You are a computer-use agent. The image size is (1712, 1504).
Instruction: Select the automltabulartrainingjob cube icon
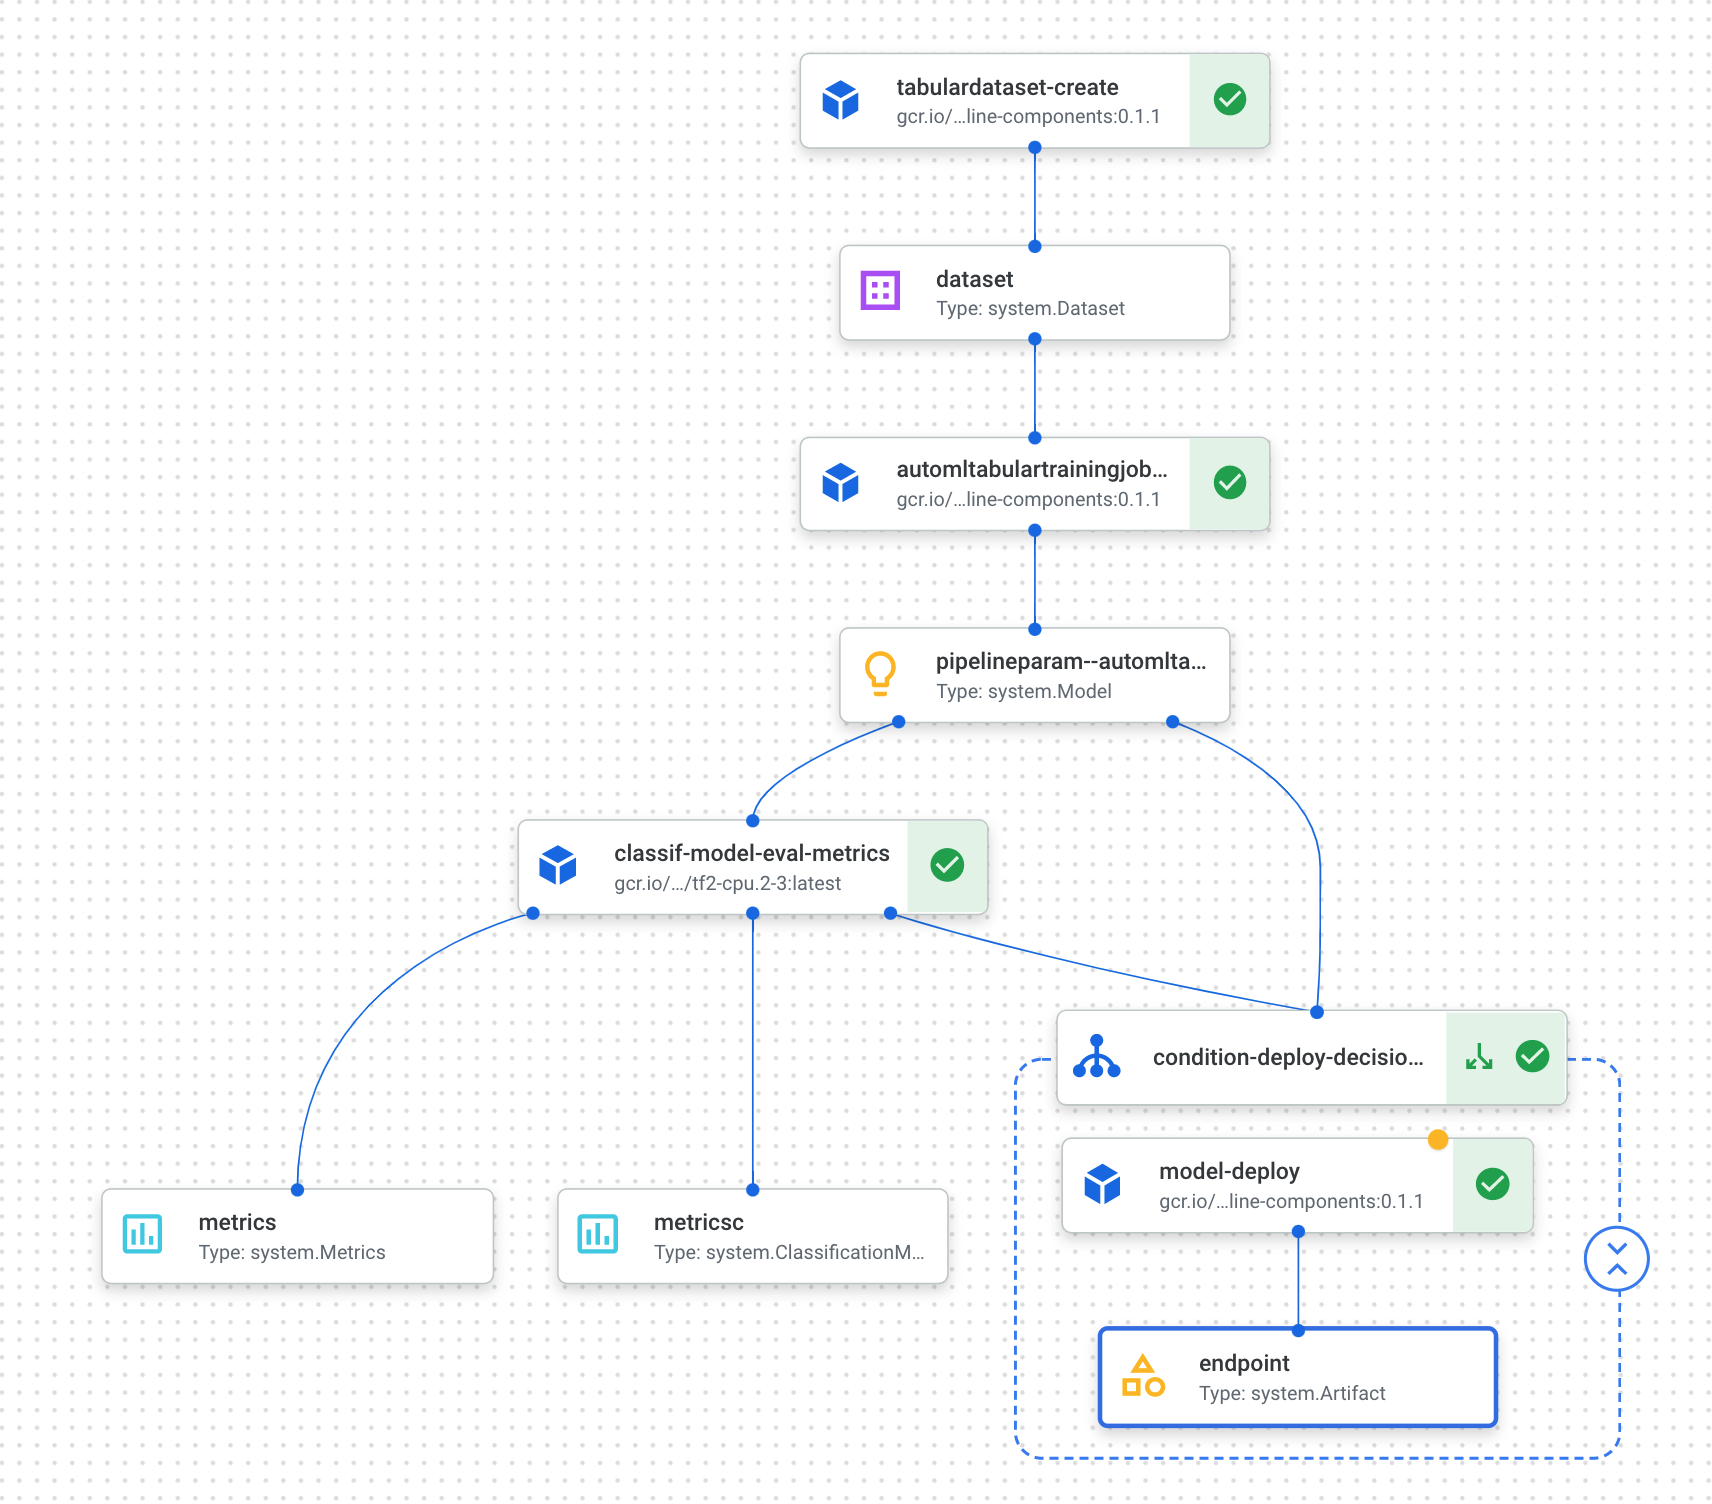point(840,483)
